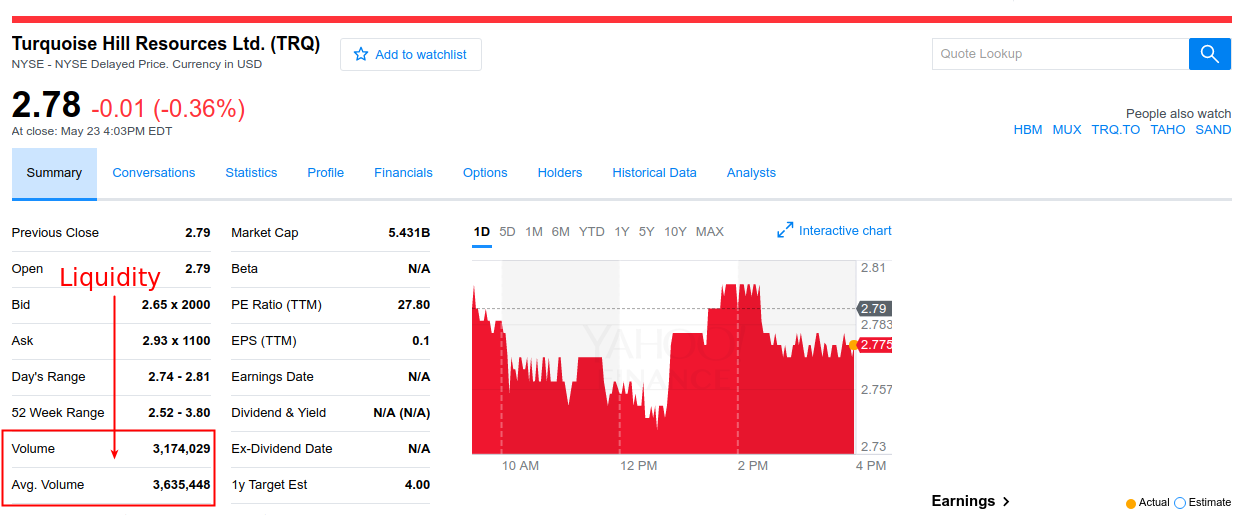The width and height of the screenshot is (1247, 515).
Task: Select the YTD chart range
Action: coord(592,232)
